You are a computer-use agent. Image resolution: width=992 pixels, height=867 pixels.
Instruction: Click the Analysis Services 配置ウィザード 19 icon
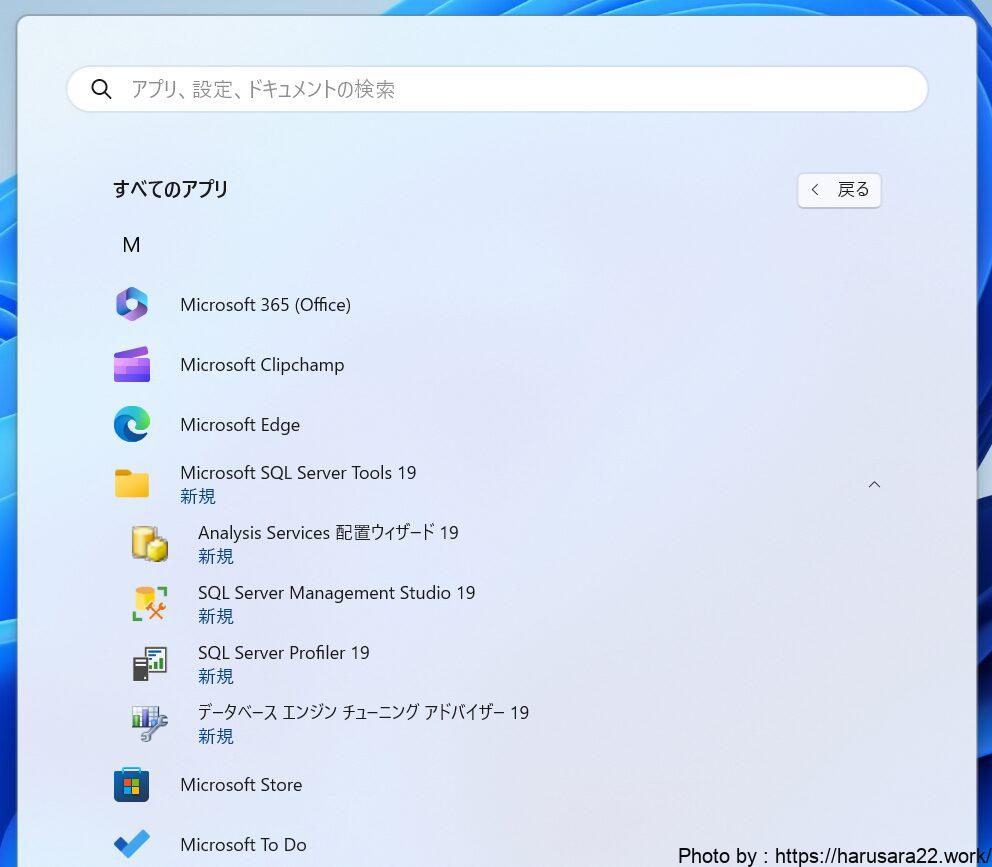pyautogui.click(x=150, y=543)
